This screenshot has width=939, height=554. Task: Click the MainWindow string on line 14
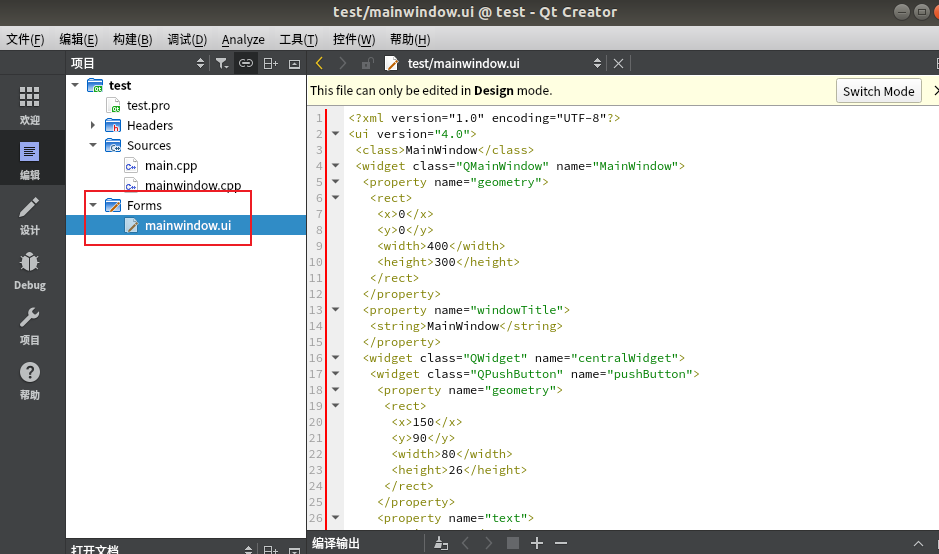click(463, 326)
